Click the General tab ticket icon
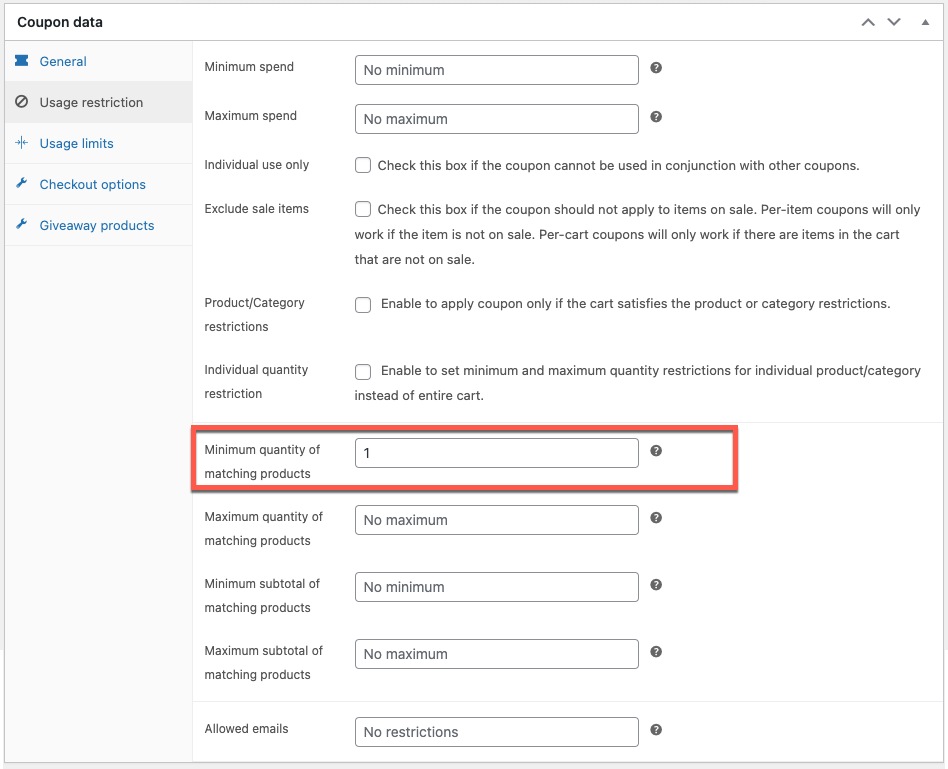948x769 pixels. click(22, 60)
